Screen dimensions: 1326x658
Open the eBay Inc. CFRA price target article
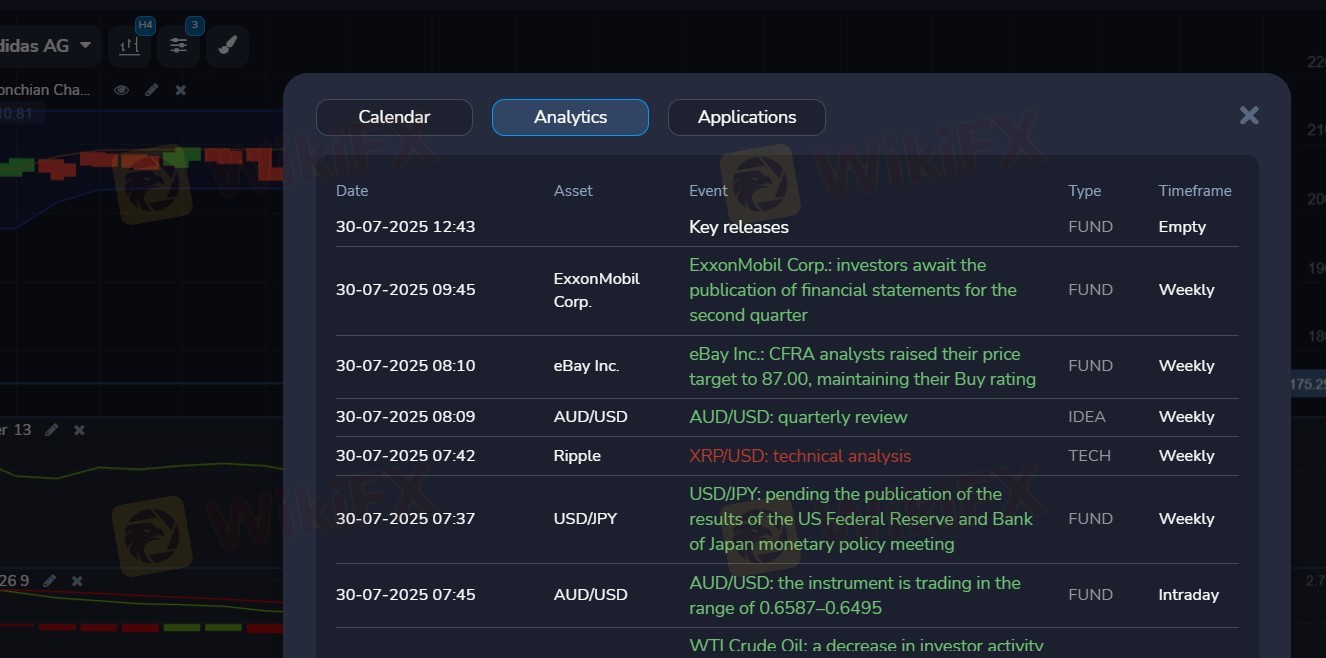point(862,366)
